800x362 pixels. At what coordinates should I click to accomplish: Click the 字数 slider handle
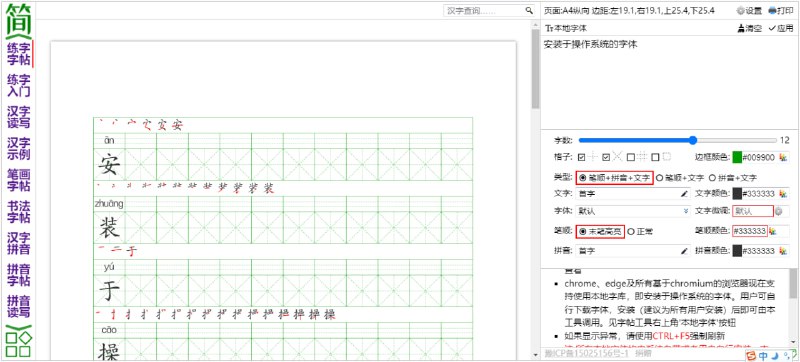(x=692, y=140)
